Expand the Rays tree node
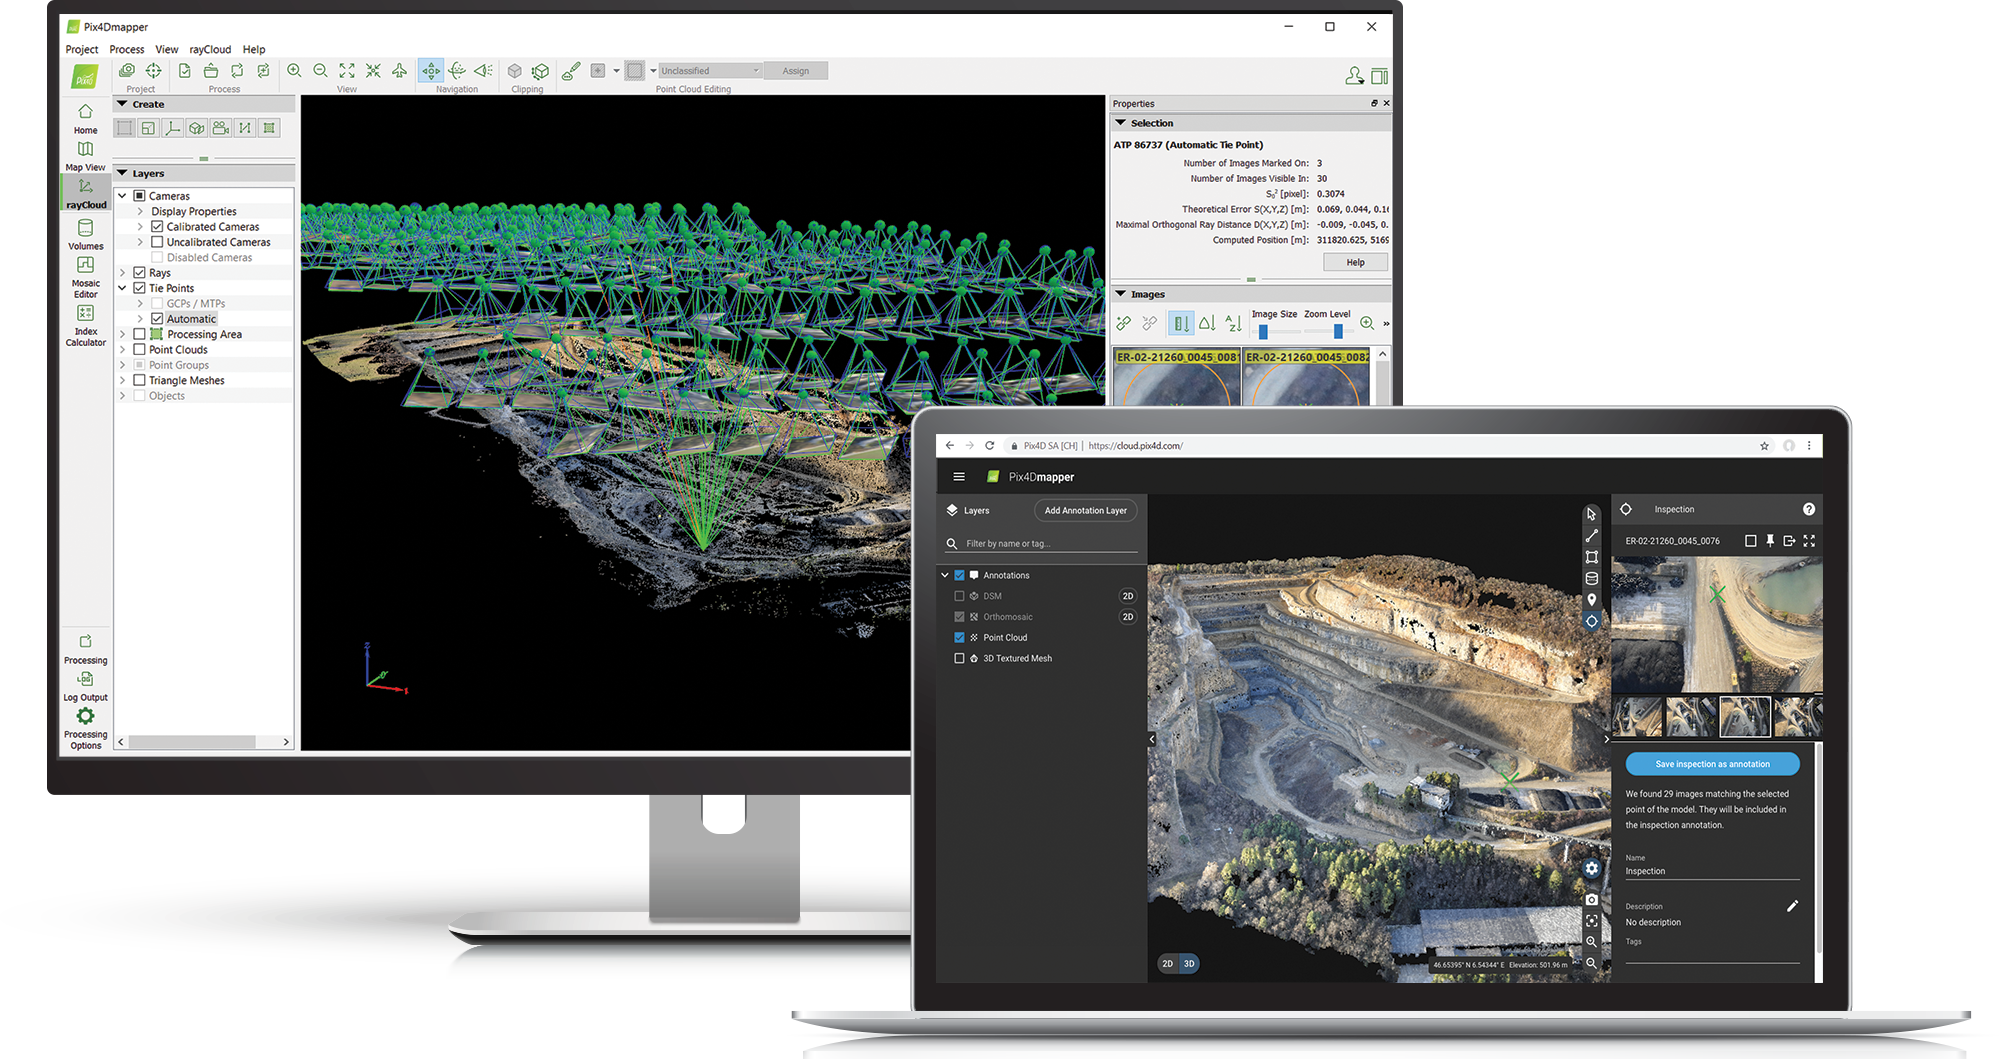This screenshot has height=1059, width=1999. 122,273
